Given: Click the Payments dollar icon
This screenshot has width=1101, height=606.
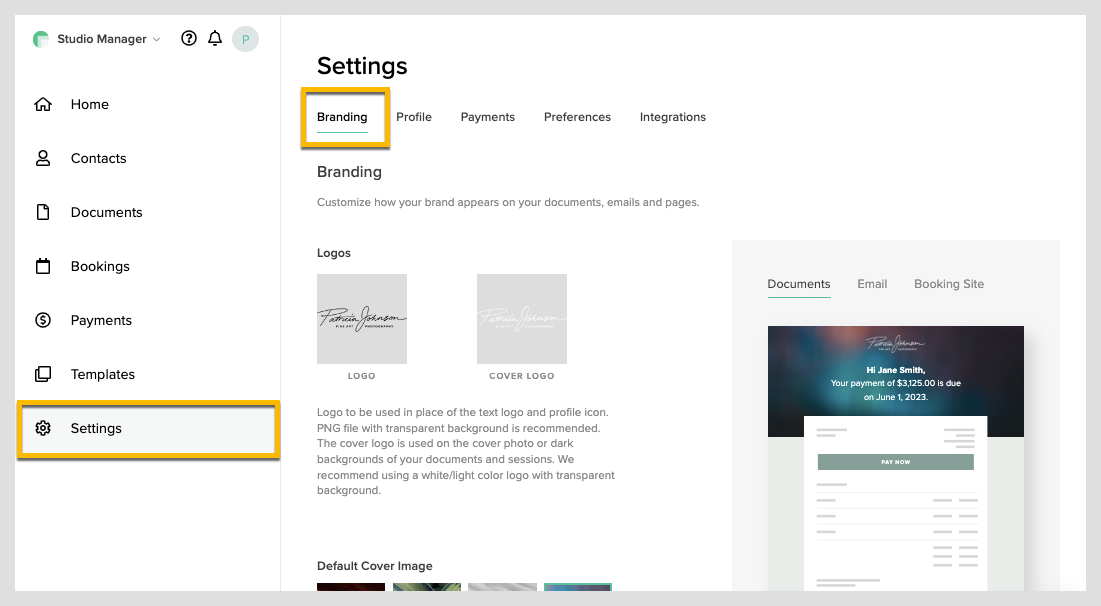Looking at the screenshot, I should pyautogui.click(x=43, y=320).
